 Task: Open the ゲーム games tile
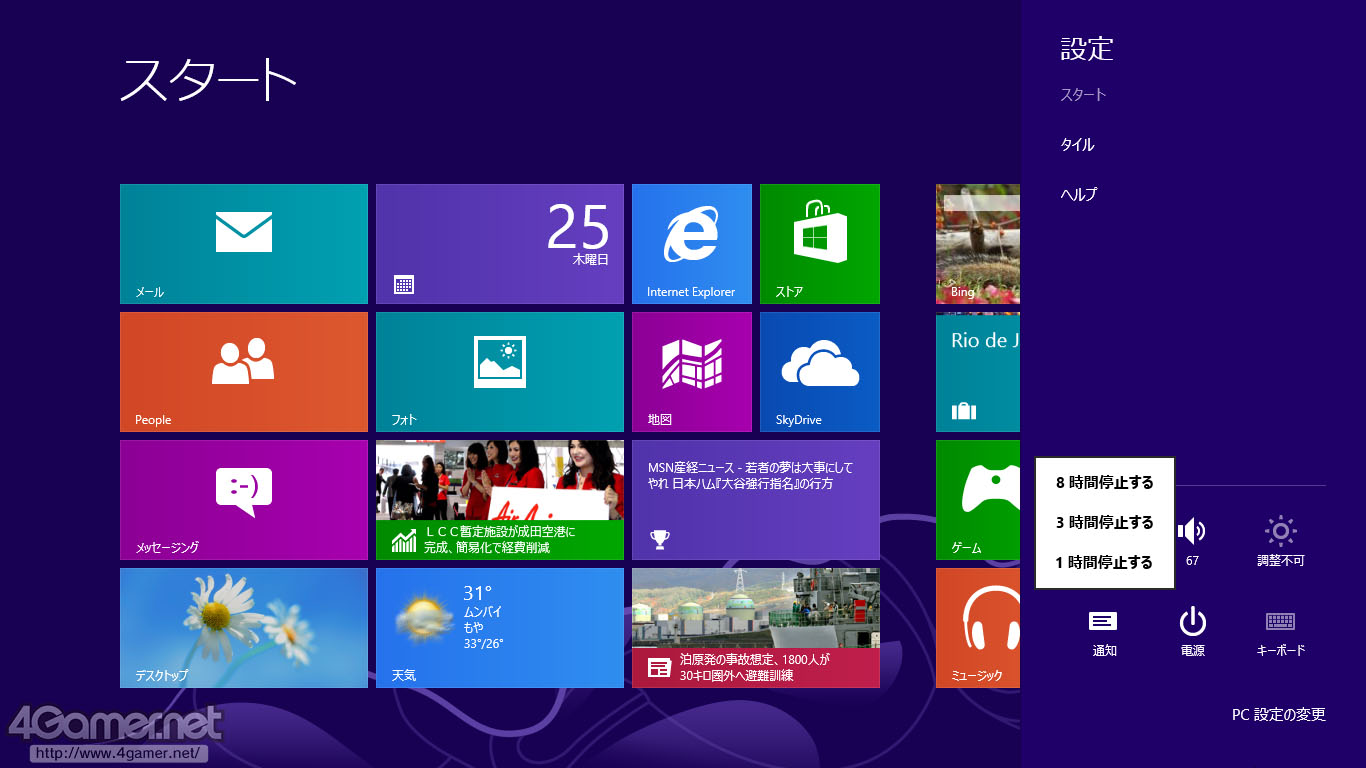pos(978,500)
